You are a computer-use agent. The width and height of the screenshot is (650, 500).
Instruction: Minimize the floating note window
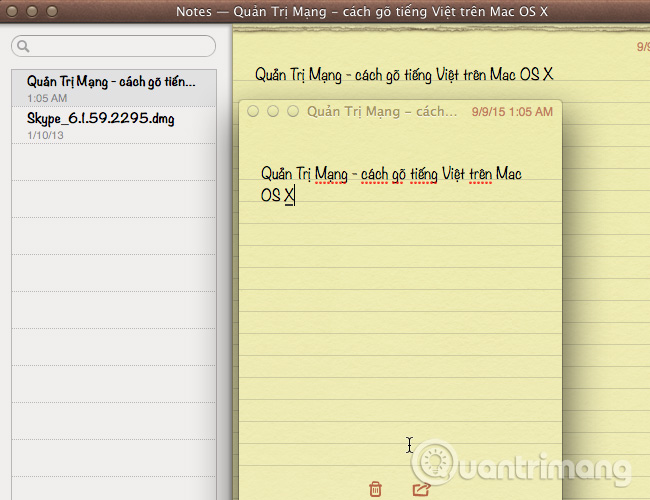click(273, 111)
